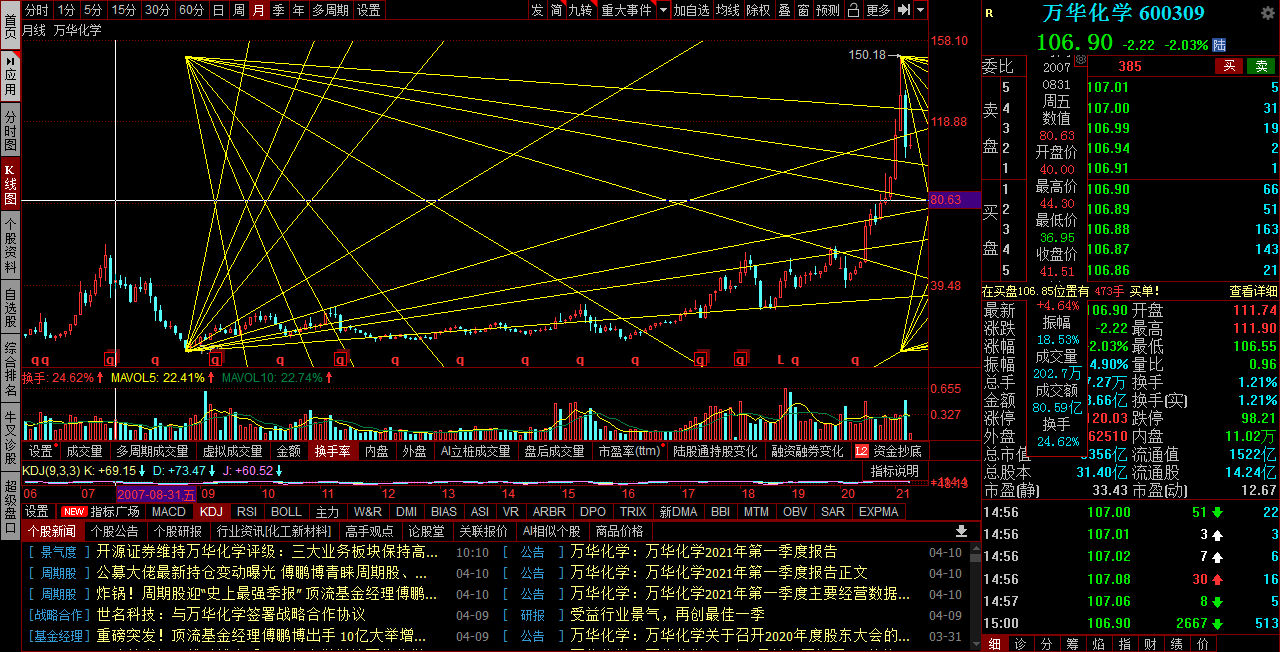This screenshot has height=652, width=1280.
Task: Click the green 卖 (sell) button
Action: pos(1261,66)
